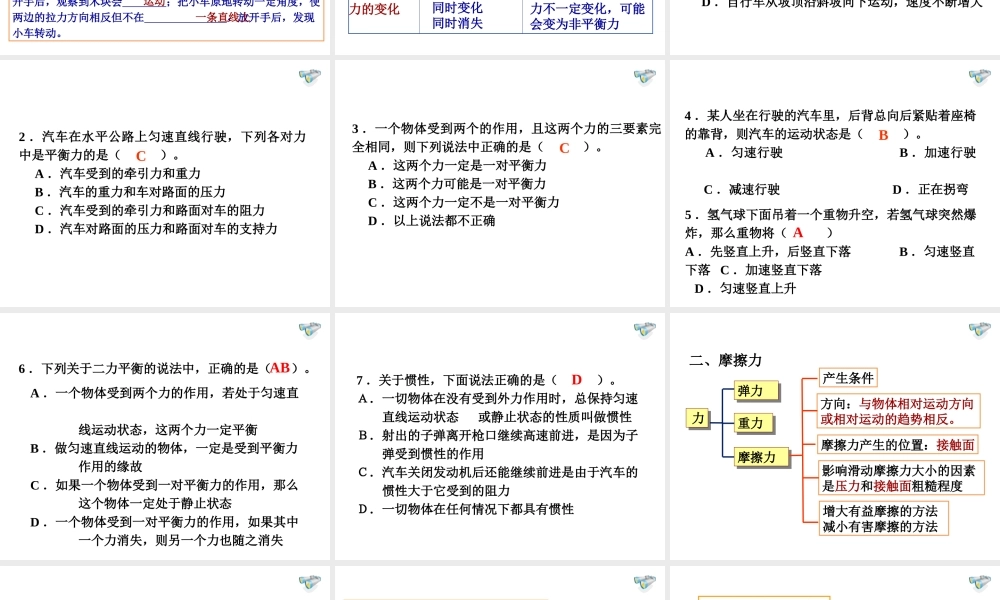Click the table cell 力不一定变化，可能会变为非平衡力
1000x600 pixels.
point(587,16)
